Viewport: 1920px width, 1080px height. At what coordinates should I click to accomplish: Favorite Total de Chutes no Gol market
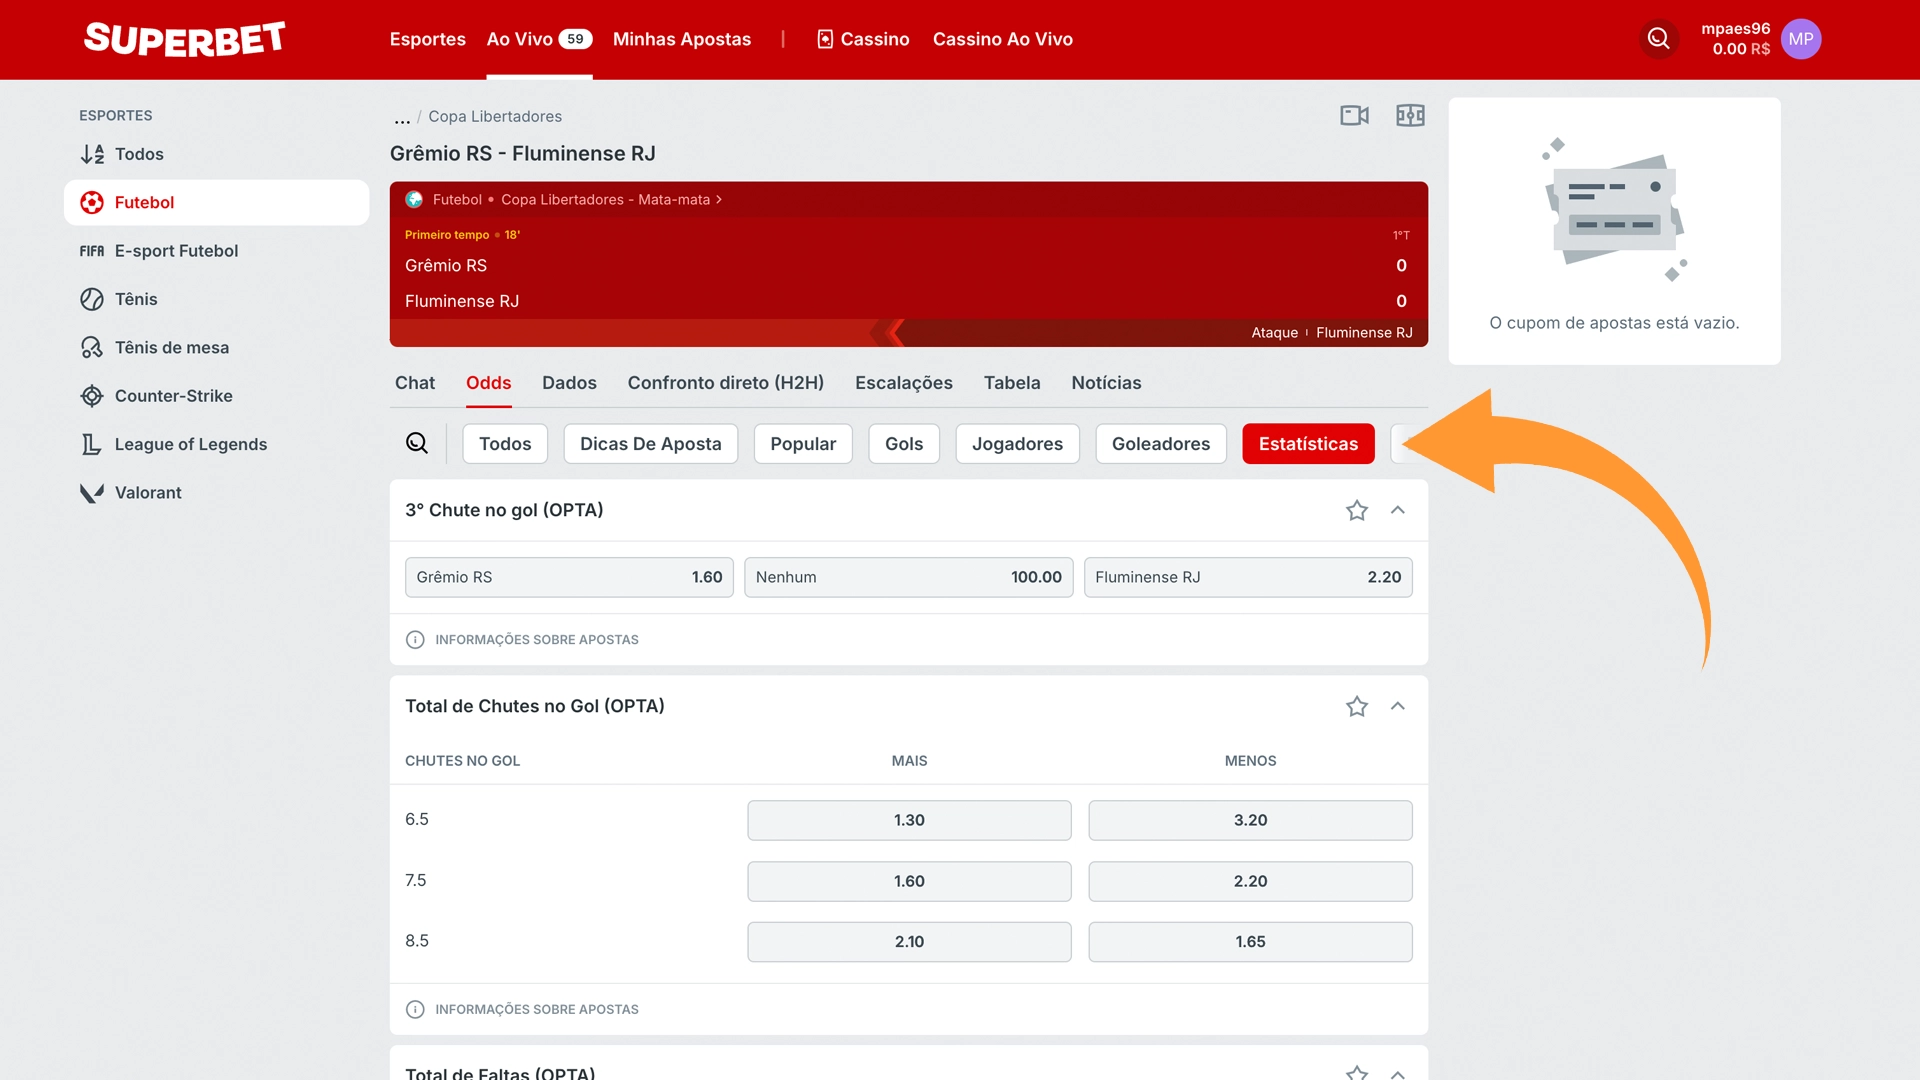1357,707
